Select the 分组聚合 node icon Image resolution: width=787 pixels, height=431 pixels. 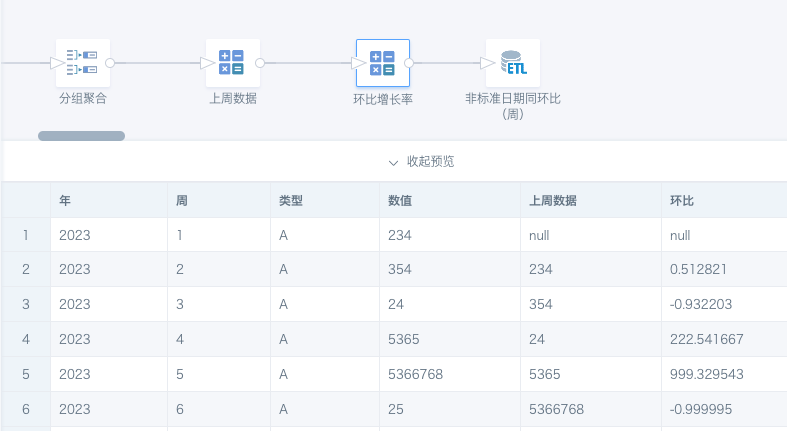coord(83,63)
